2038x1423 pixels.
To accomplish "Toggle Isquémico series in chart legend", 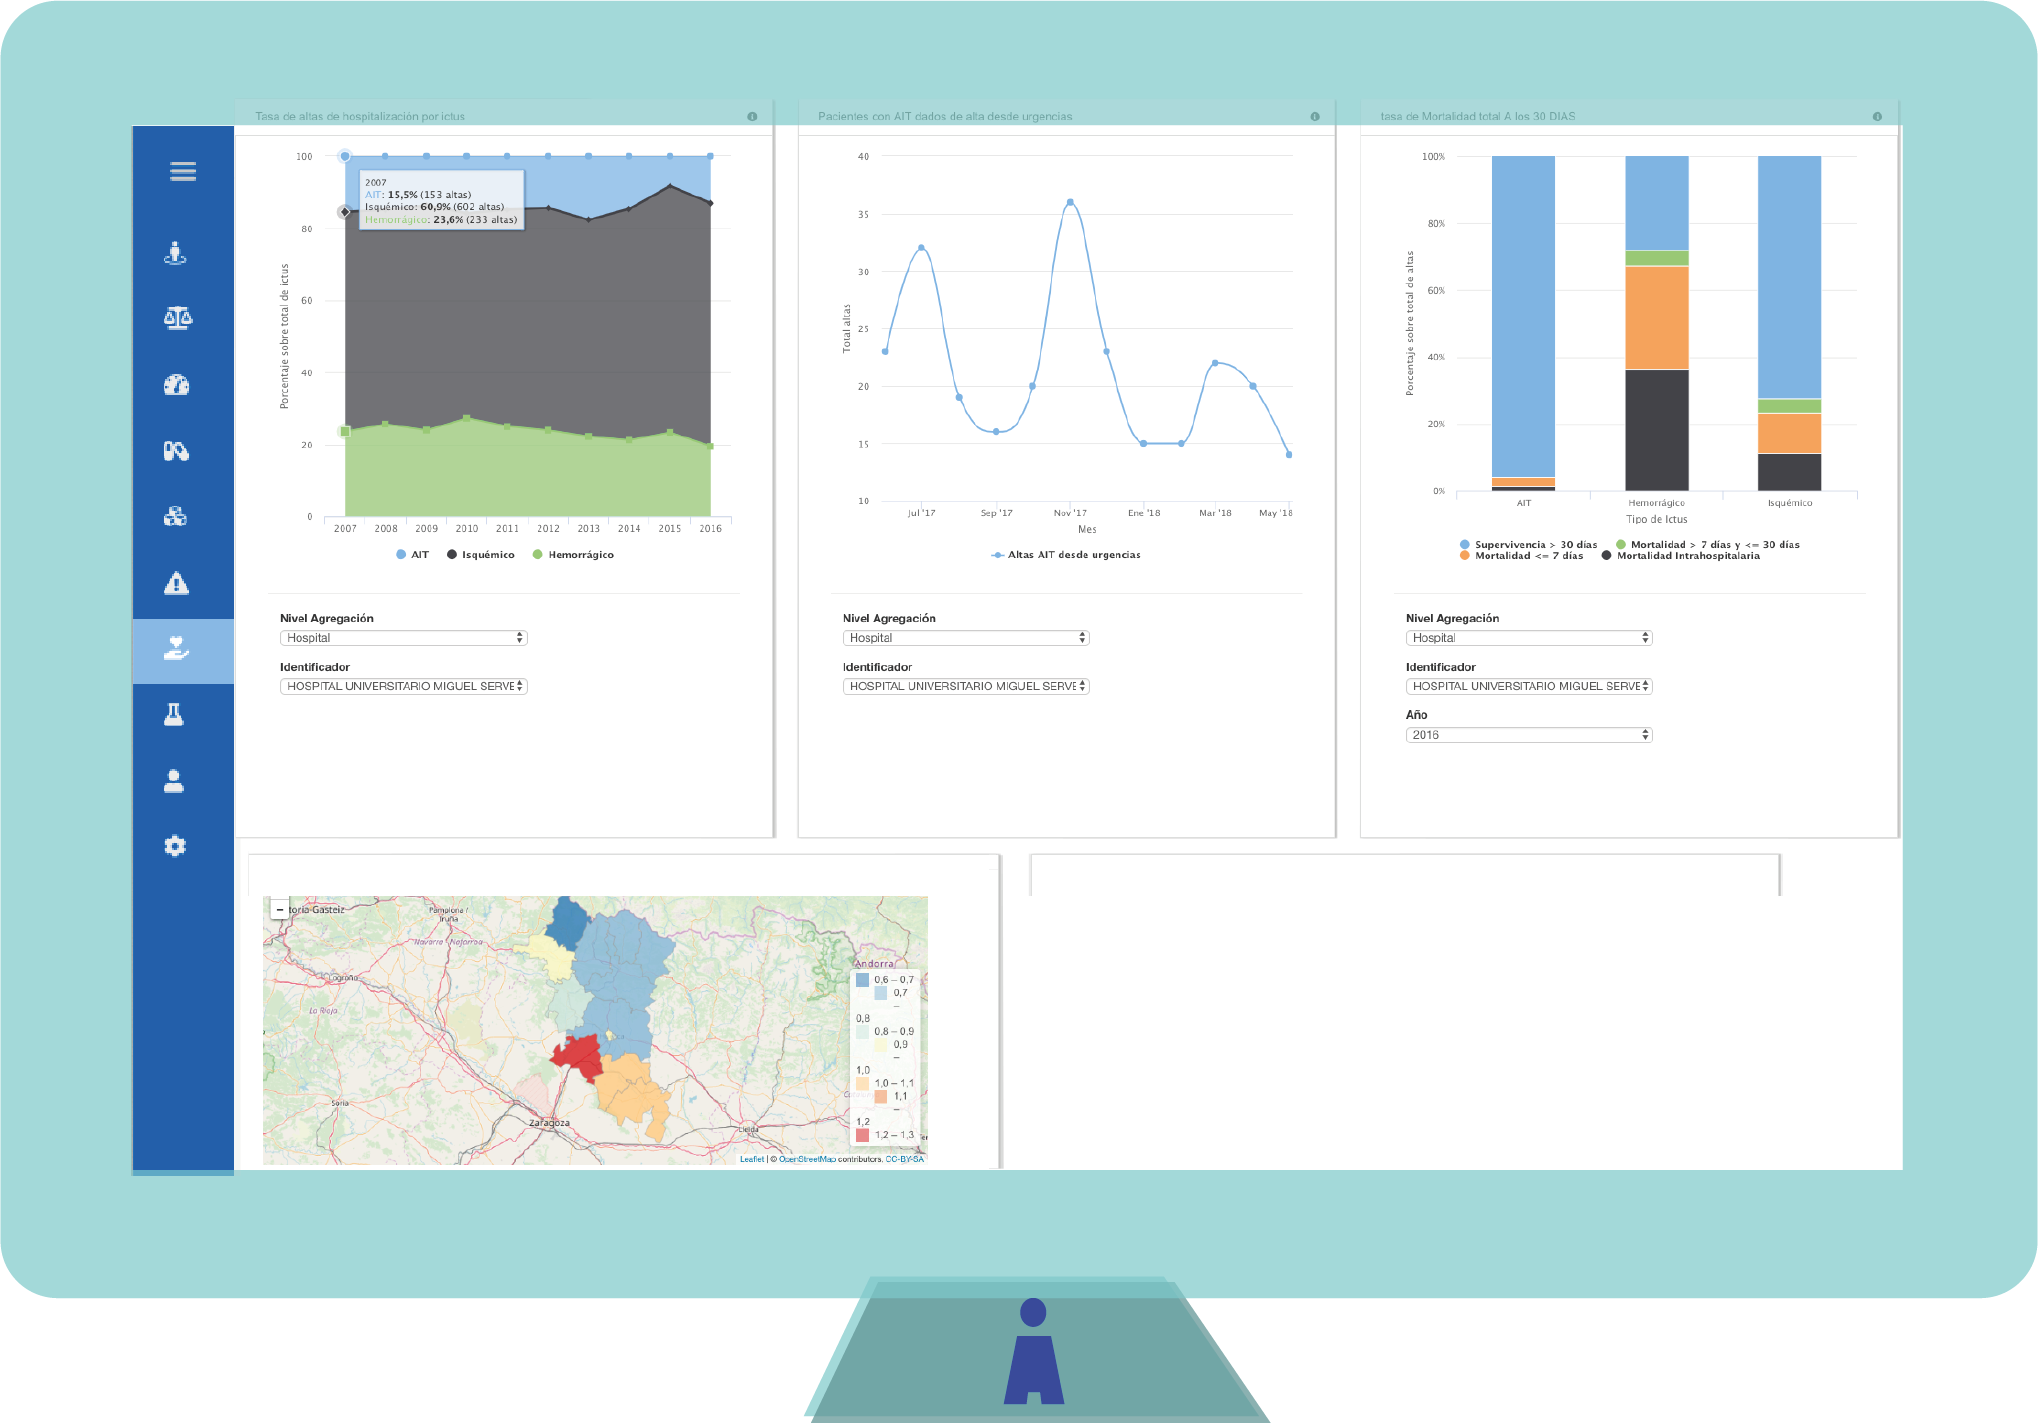I will pyautogui.click(x=487, y=555).
